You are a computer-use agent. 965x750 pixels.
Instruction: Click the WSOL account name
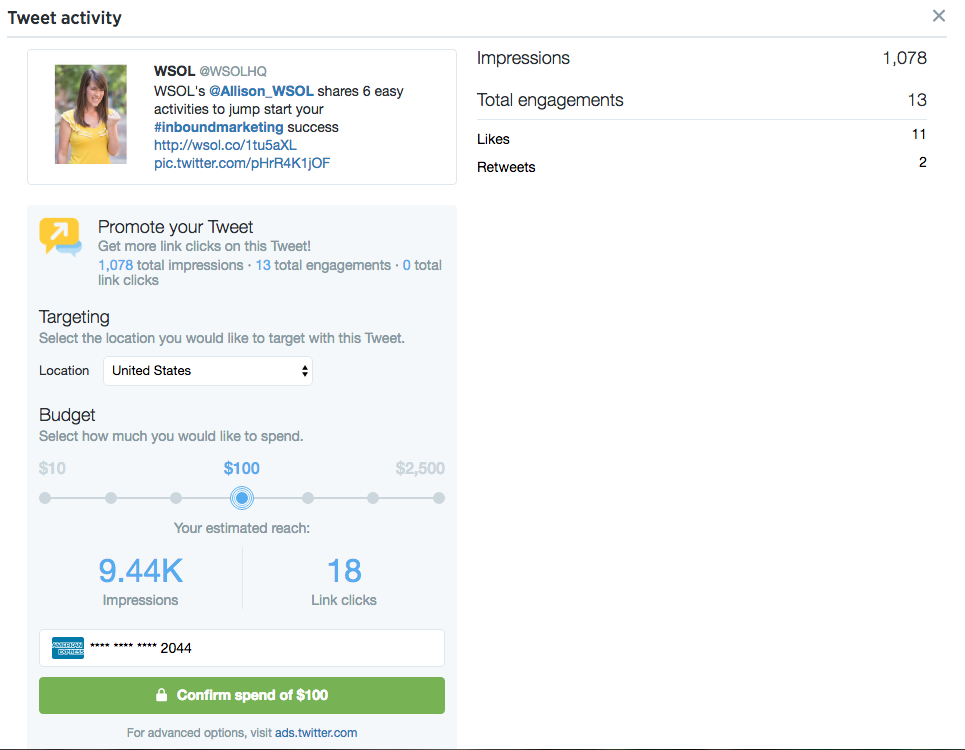point(174,71)
